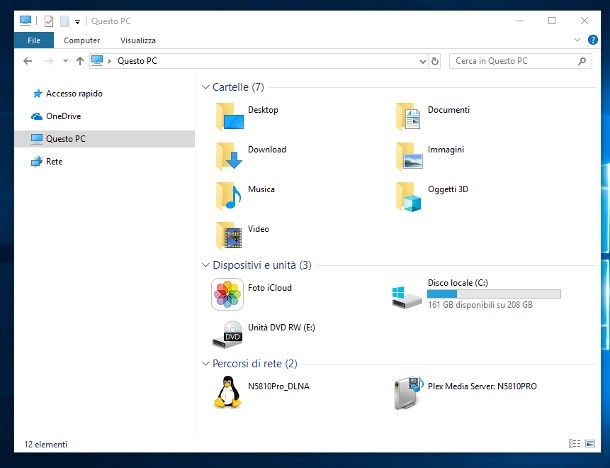
Task: Click the Questo PC monitor icon in sidebar
Action: coord(37,139)
